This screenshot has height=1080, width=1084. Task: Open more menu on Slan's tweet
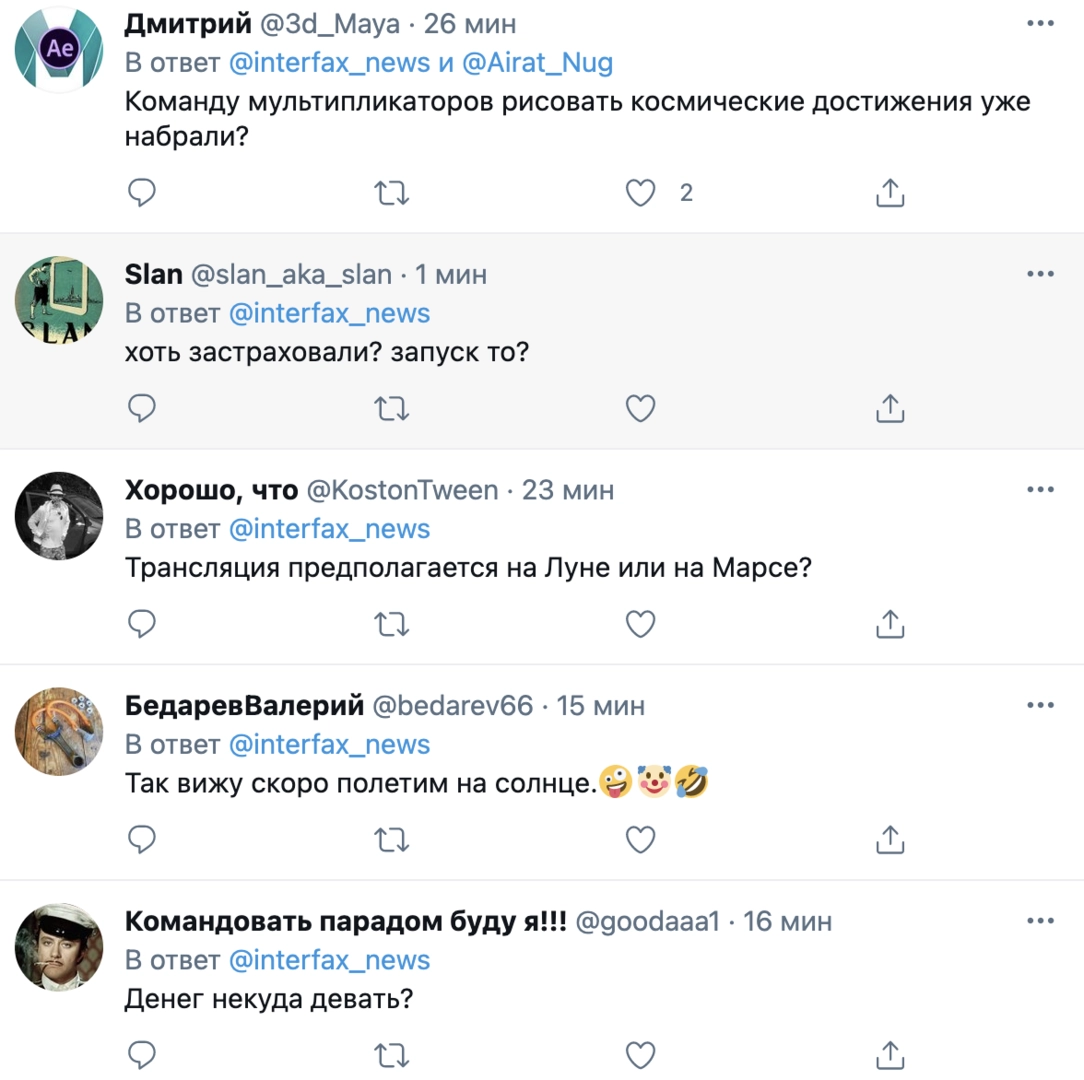coord(1040,273)
